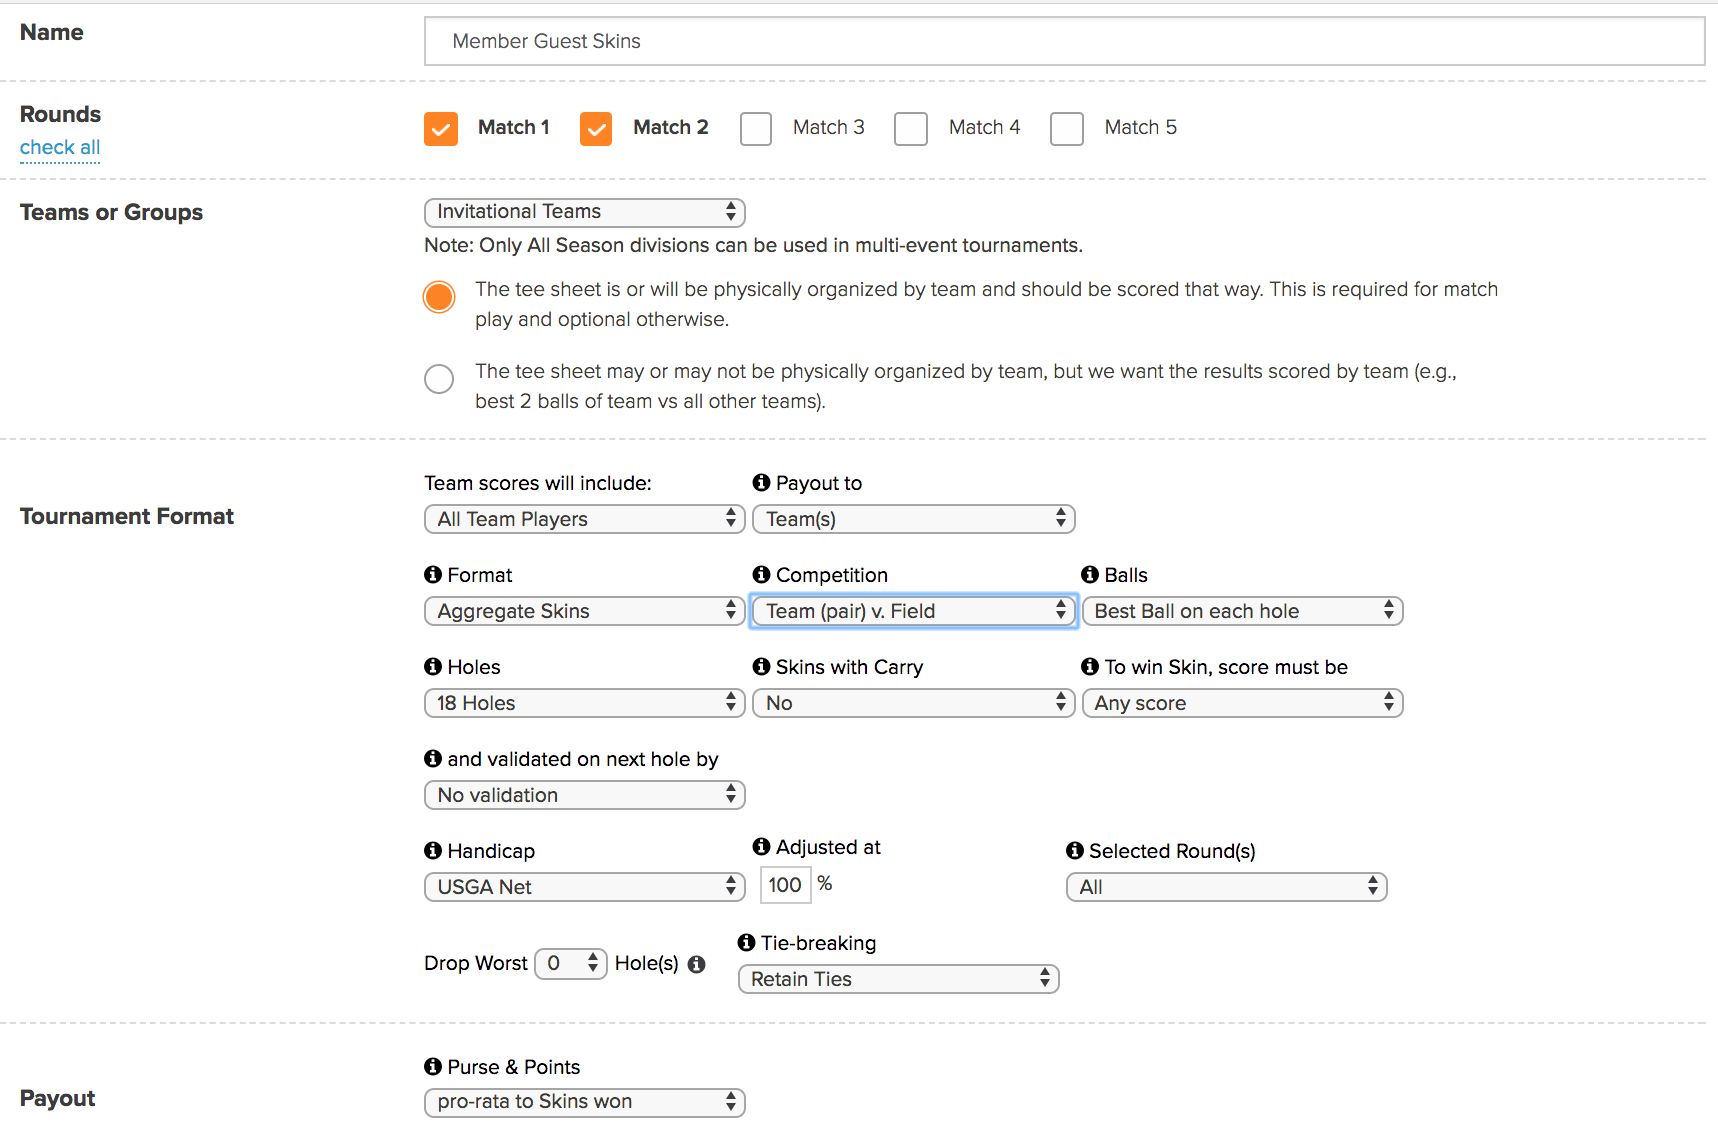Viewport: 1718px width, 1126px height.
Task: Open the Best Ball on each hole dropdown
Action: click(x=1243, y=611)
